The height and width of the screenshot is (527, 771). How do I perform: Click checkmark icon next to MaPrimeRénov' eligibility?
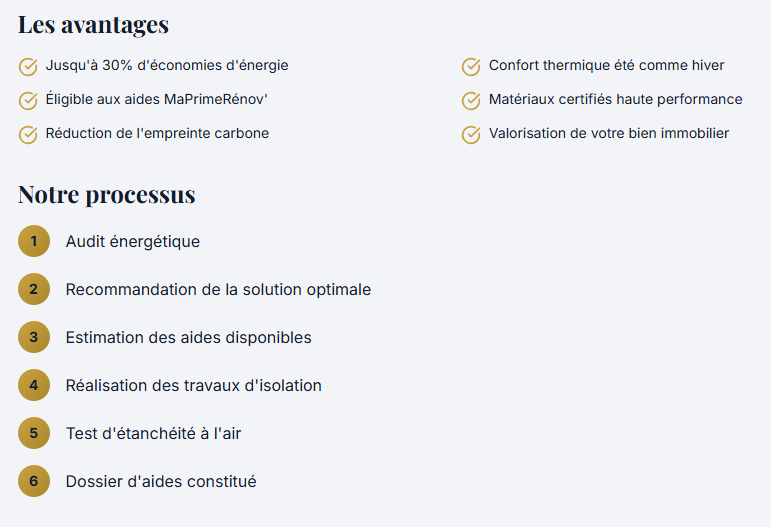(28, 101)
